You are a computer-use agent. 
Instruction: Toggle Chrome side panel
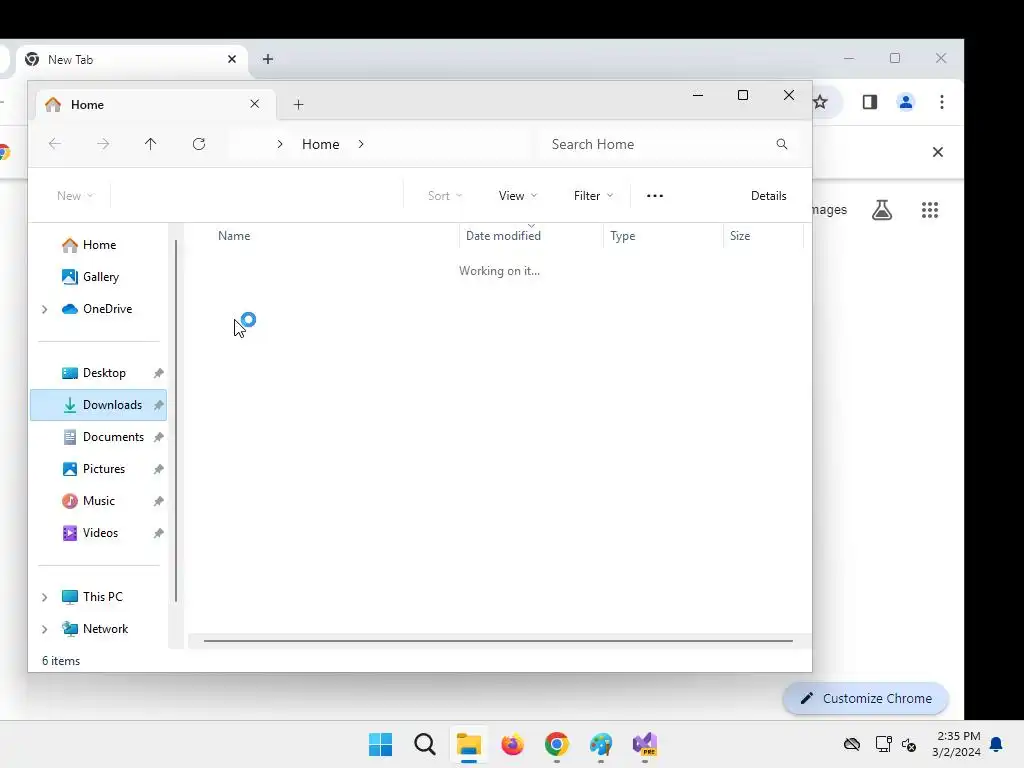[870, 102]
